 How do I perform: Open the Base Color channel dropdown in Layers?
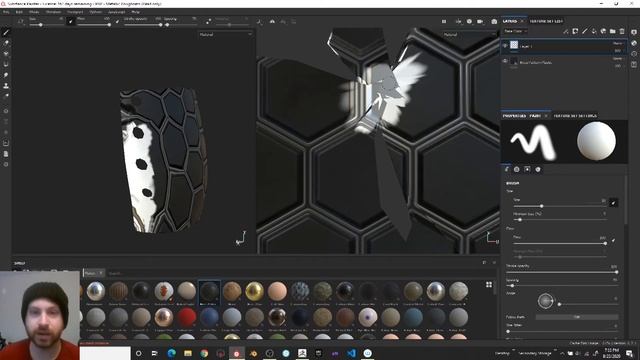(x=516, y=31)
